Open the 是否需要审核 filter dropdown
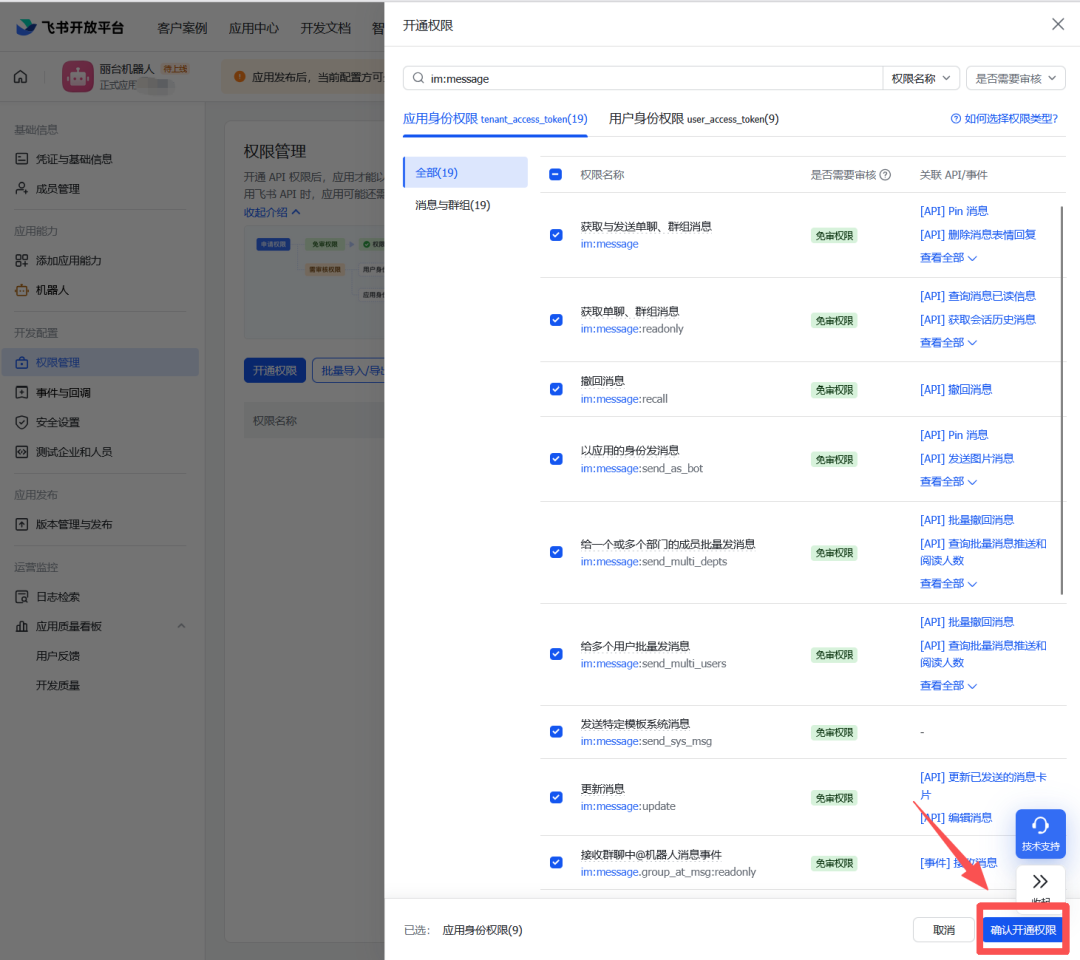This screenshot has height=960, width=1080. [1016, 79]
